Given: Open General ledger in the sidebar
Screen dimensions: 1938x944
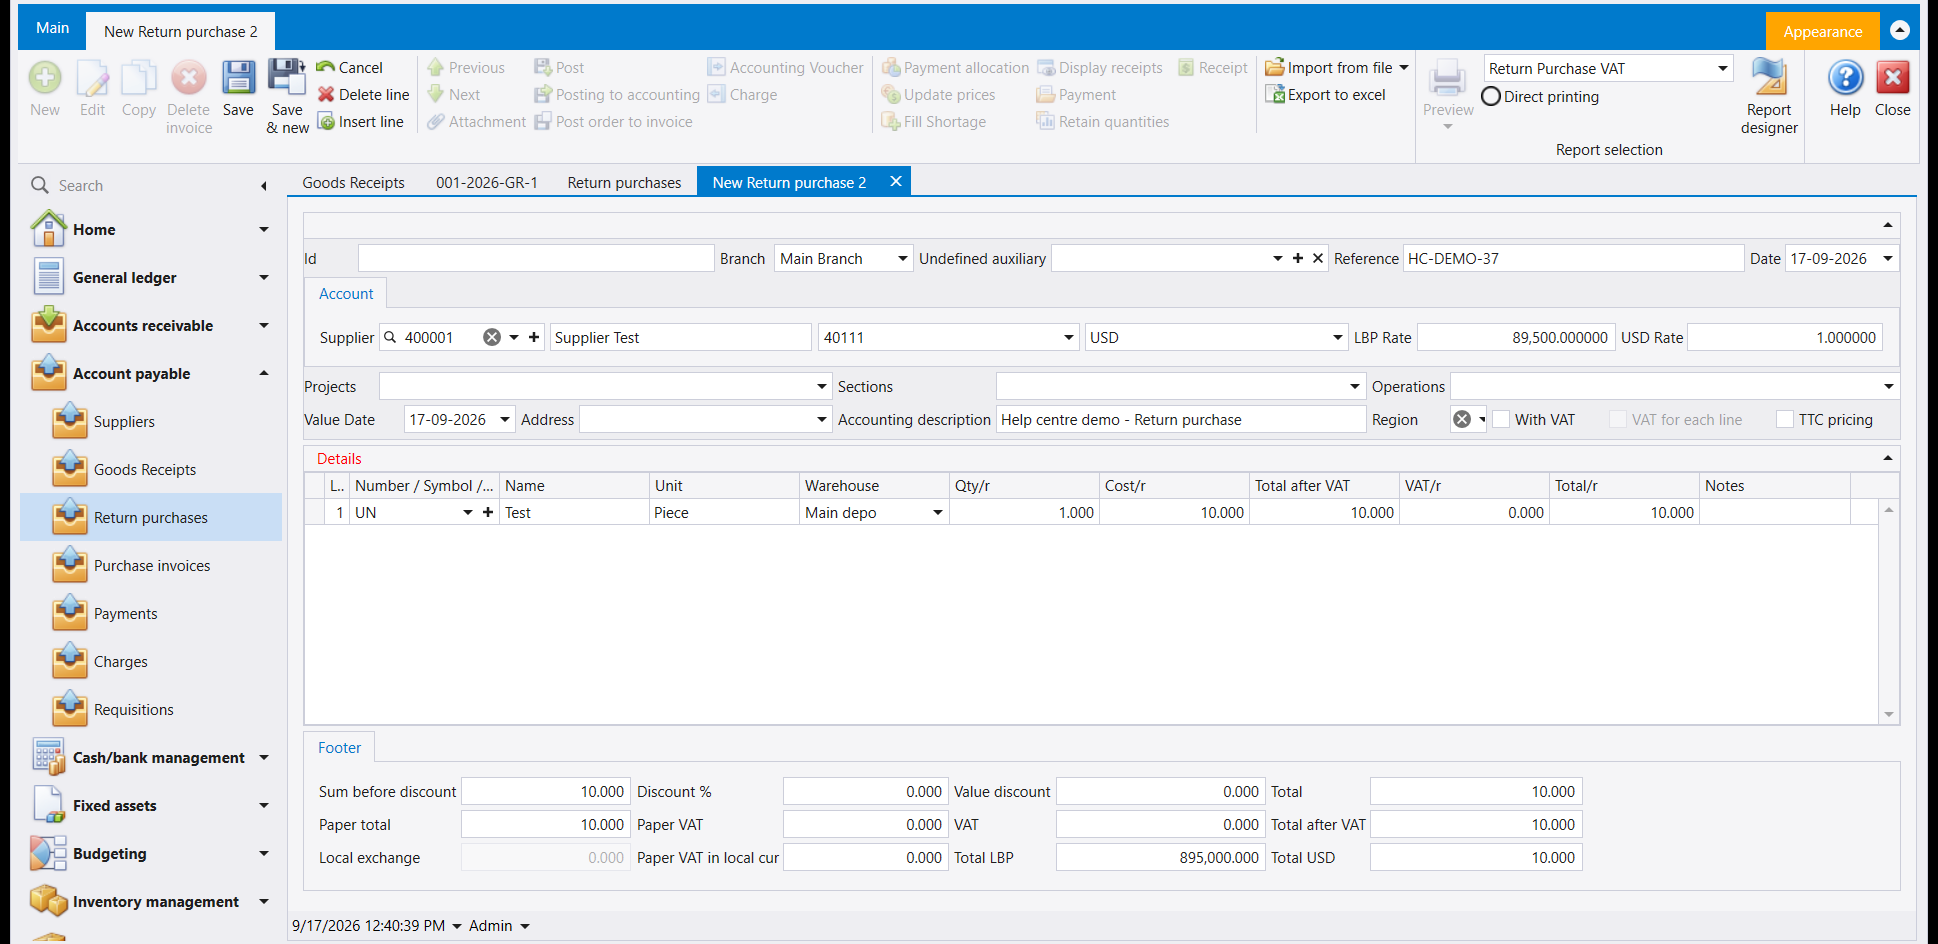Looking at the screenshot, I should [x=150, y=278].
